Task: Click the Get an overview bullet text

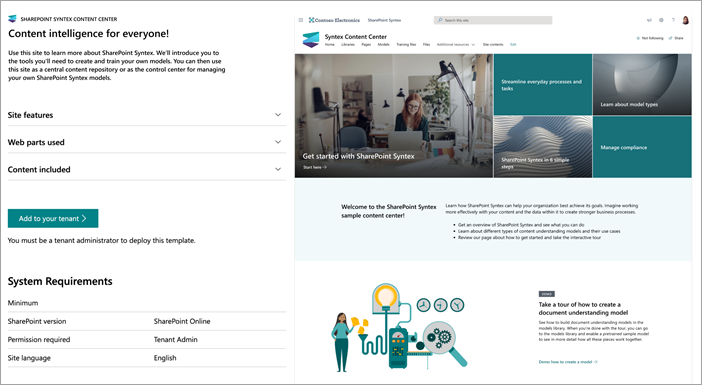Action: point(521,225)
